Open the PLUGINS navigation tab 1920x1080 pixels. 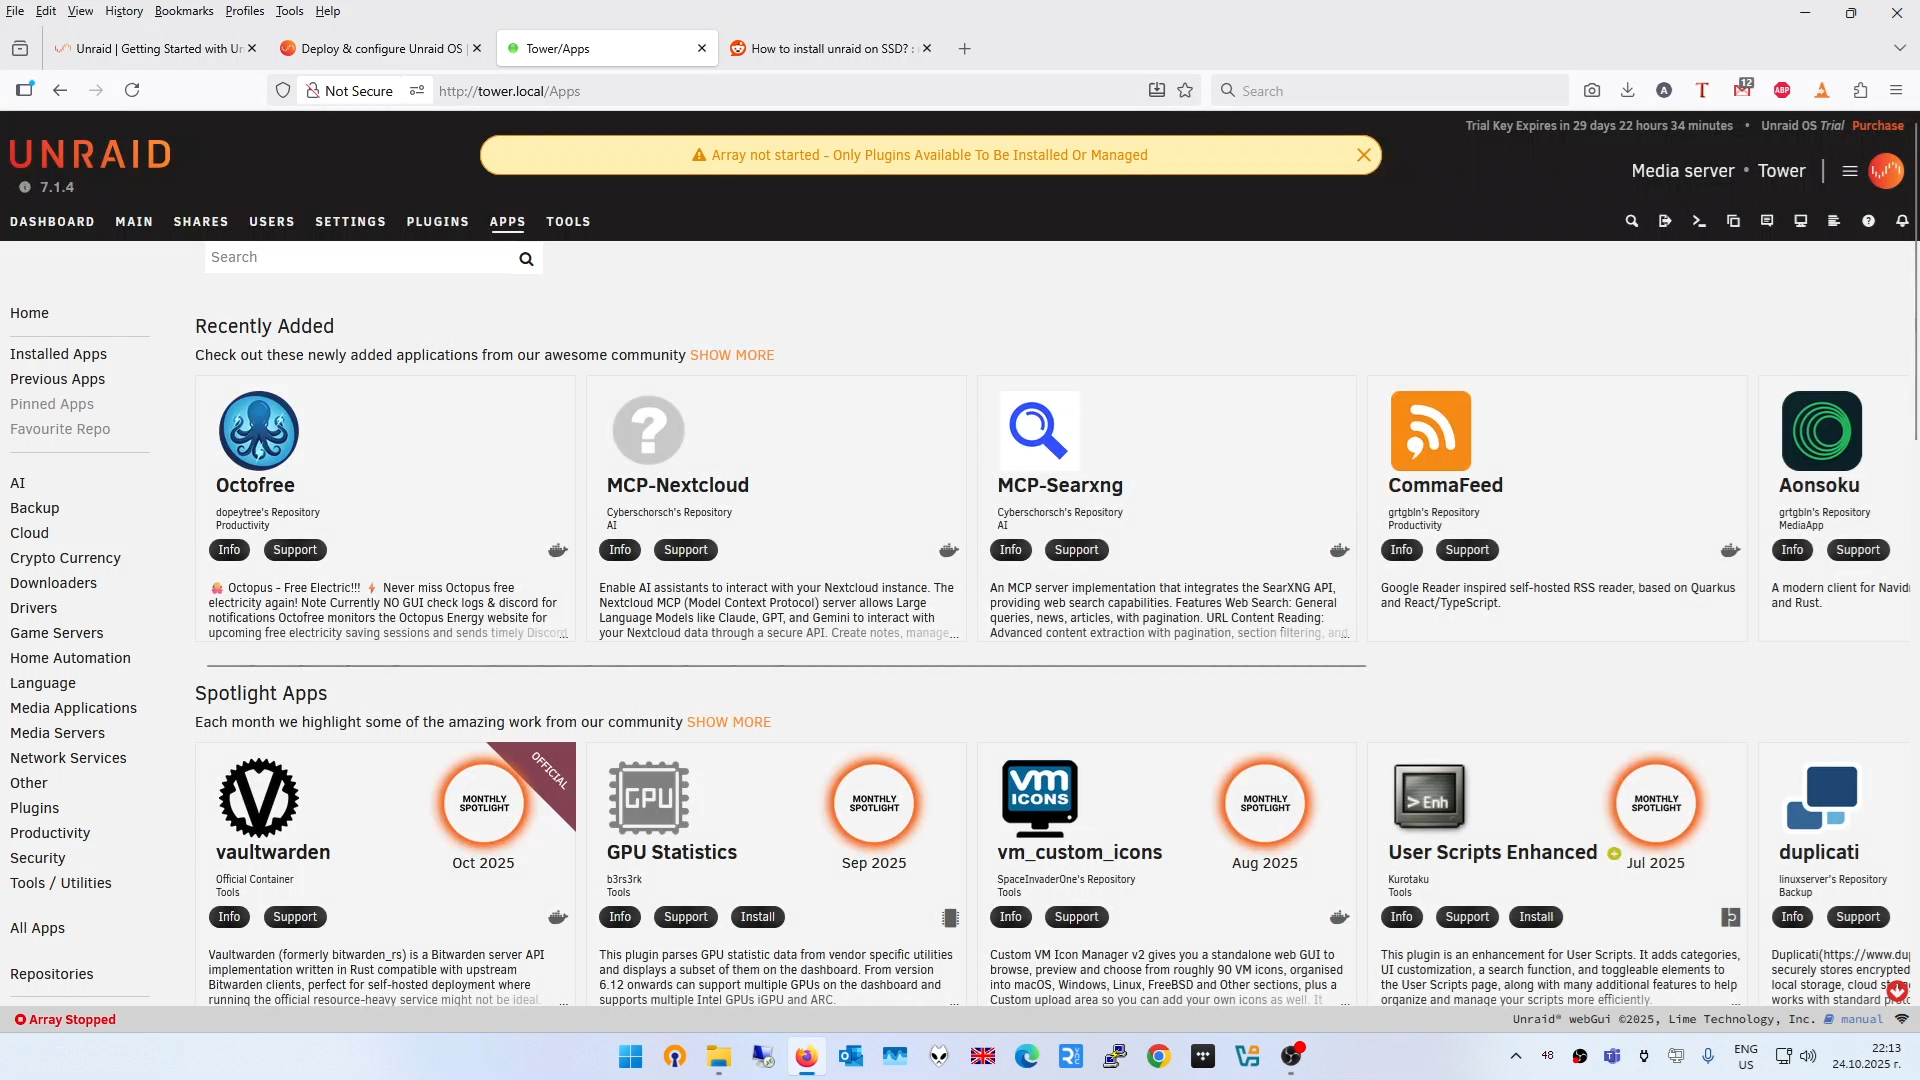click(x=437, y=222)
